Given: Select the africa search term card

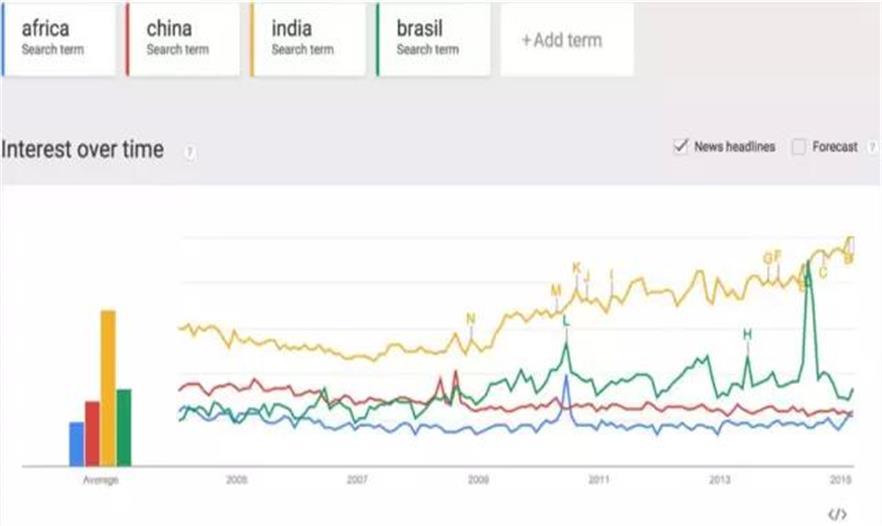Looking at the screenshot, I should pos(59,40).
